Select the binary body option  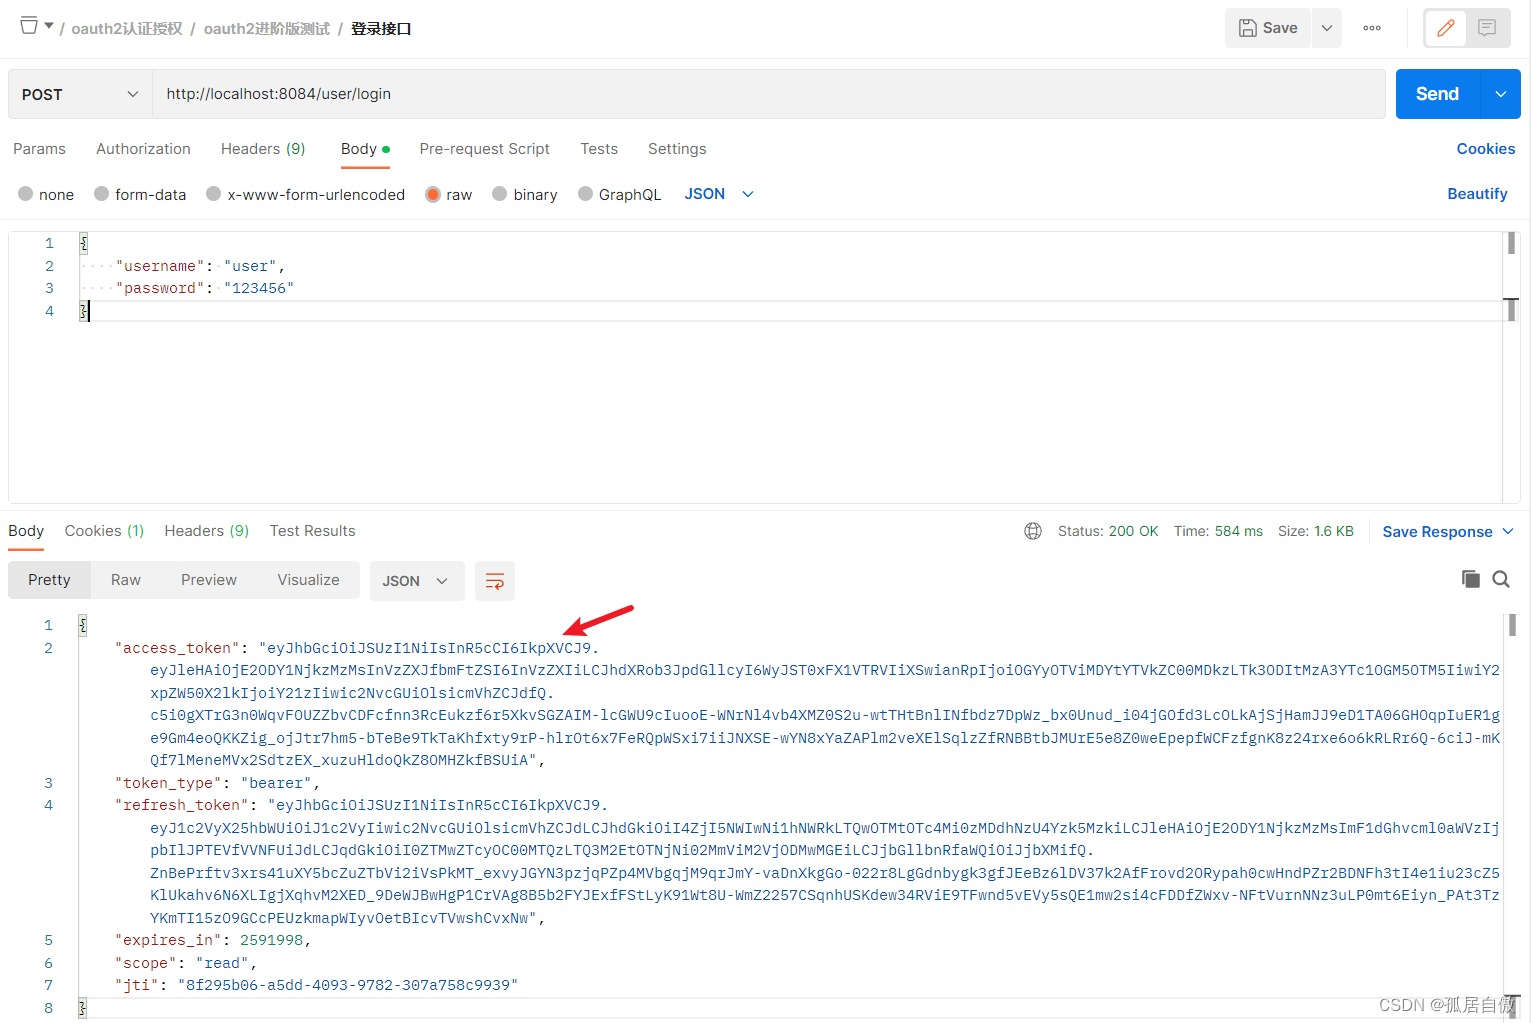coord(500,194)
